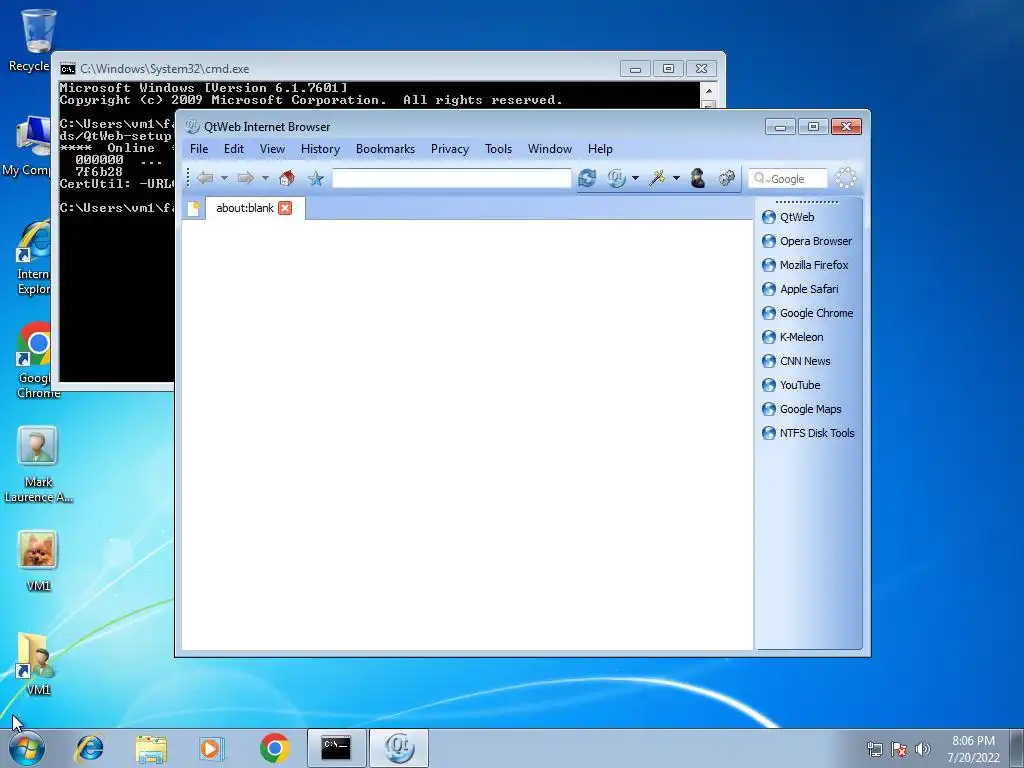Select the Google Chrome desktop shortcut
This screenshot has width=1024, height=768.
34,360
